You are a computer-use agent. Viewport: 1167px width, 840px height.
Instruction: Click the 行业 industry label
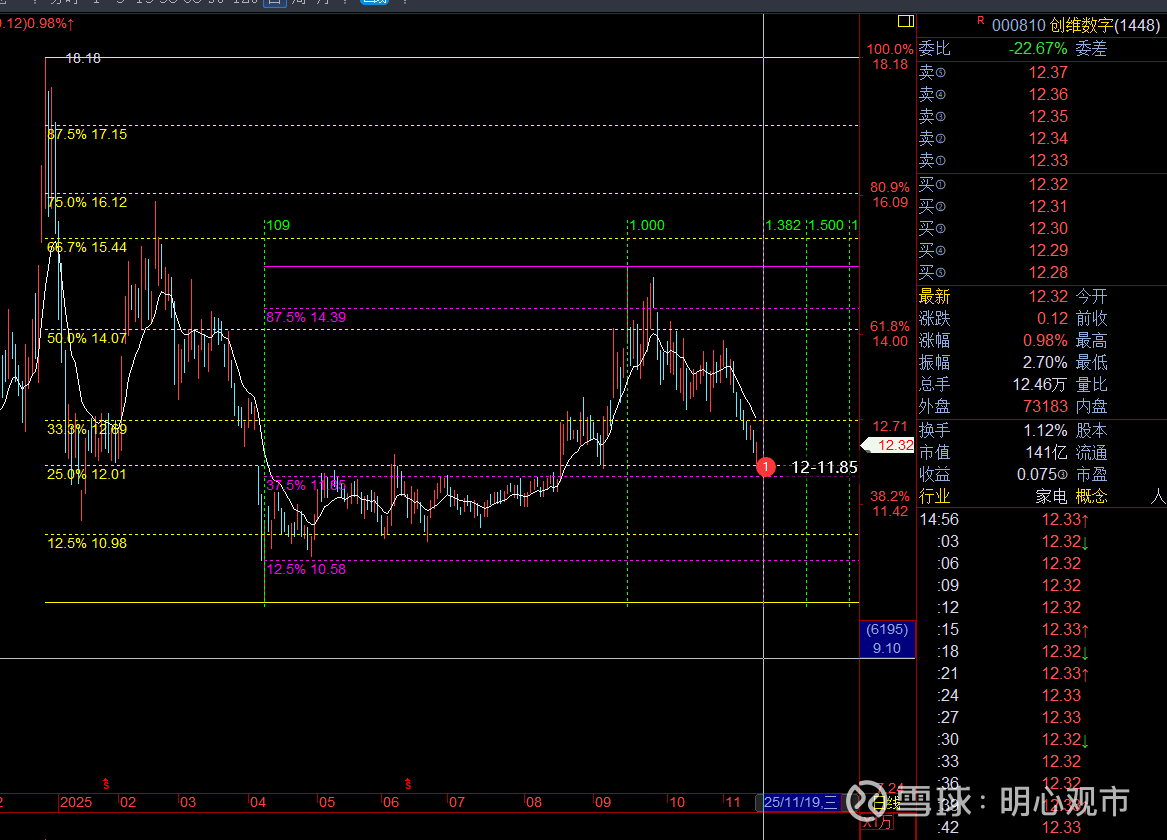point(934,496)
